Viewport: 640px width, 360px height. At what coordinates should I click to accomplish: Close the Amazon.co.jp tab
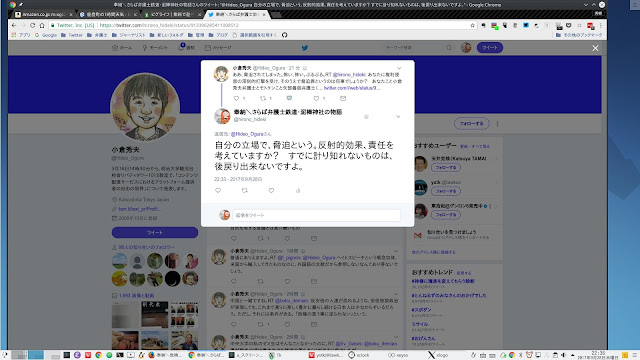coord(71,14)
